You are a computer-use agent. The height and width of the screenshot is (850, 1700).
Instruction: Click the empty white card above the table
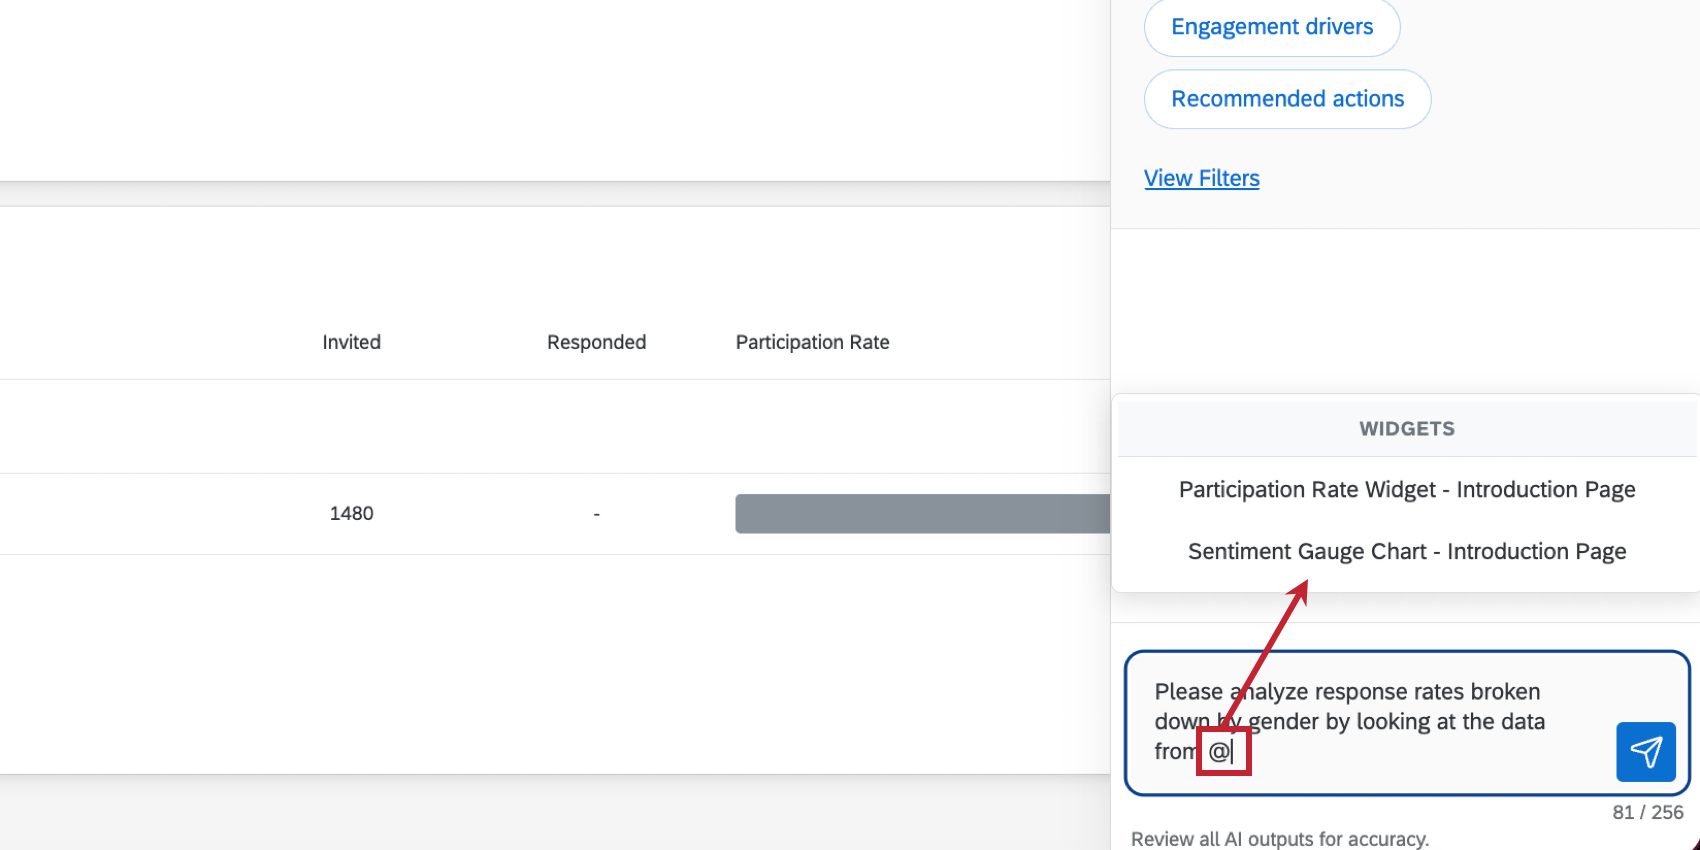[555, 90]
